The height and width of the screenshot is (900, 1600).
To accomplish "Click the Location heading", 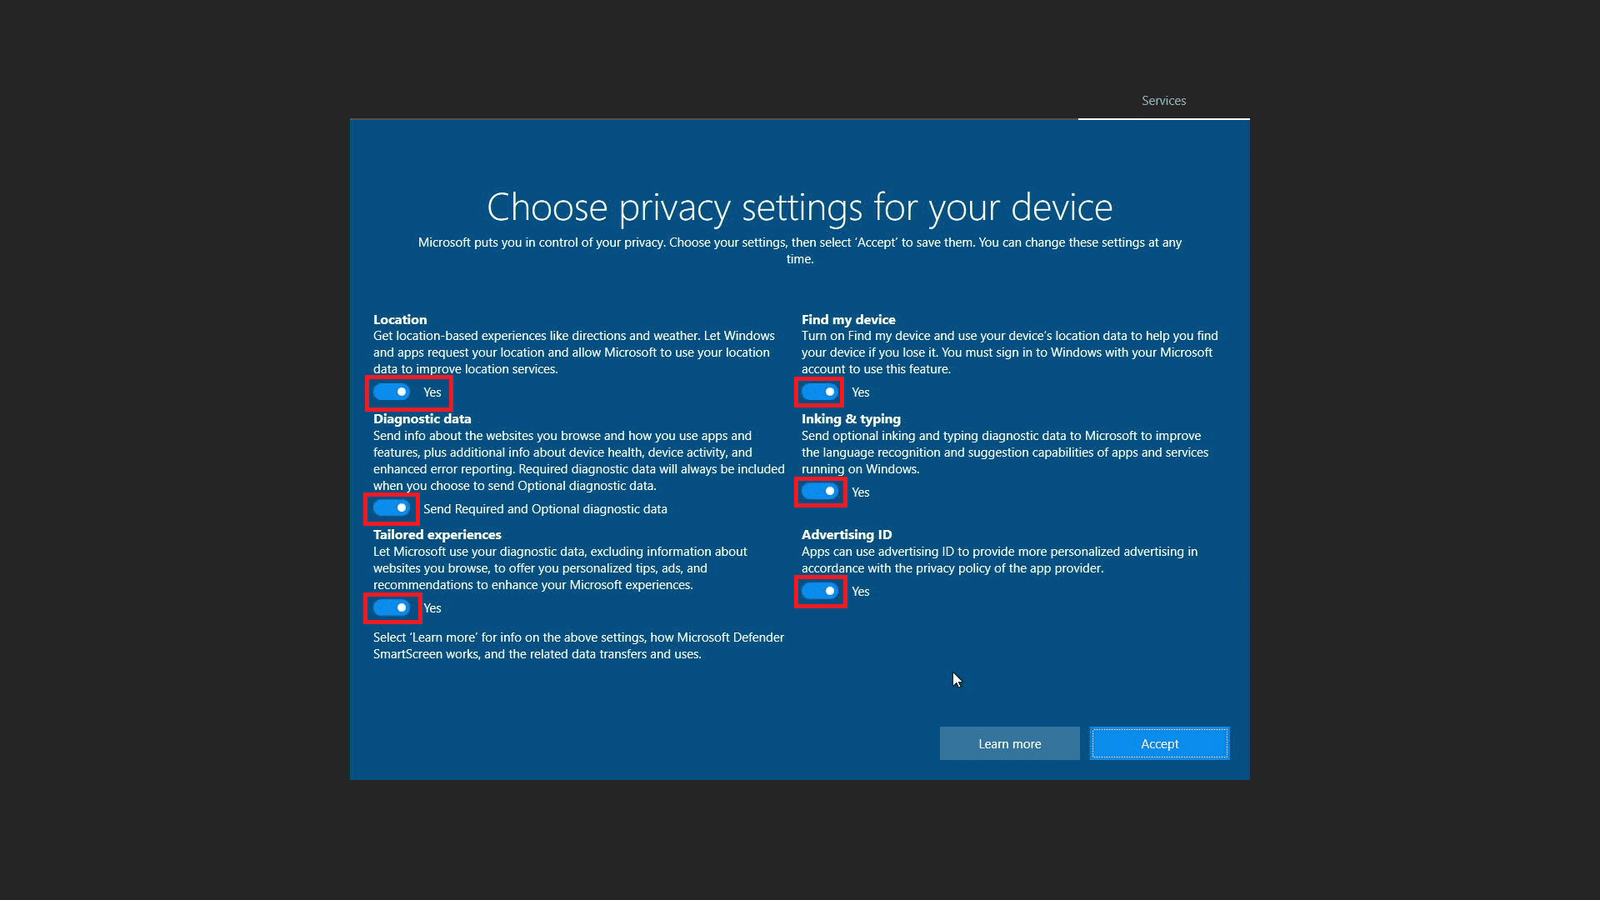I will pos(400,320).
